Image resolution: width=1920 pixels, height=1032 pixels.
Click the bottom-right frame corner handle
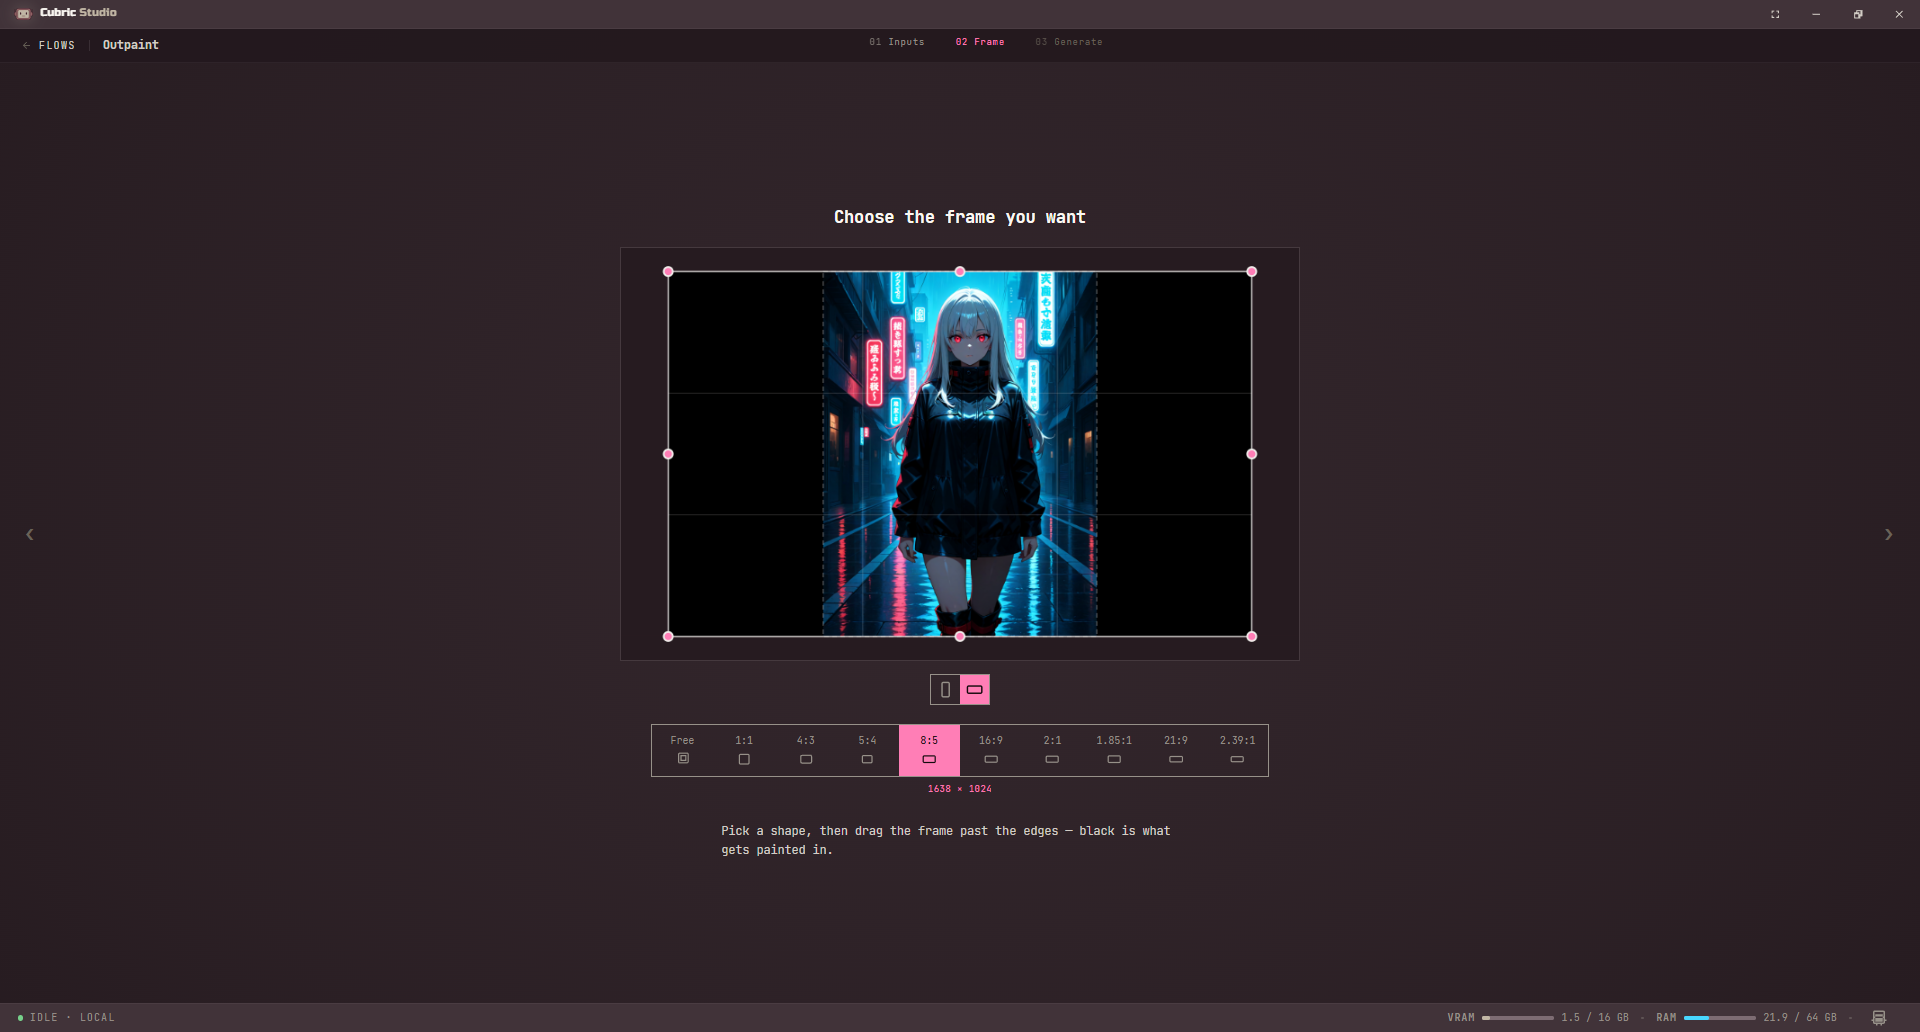tap(1251, 636)
